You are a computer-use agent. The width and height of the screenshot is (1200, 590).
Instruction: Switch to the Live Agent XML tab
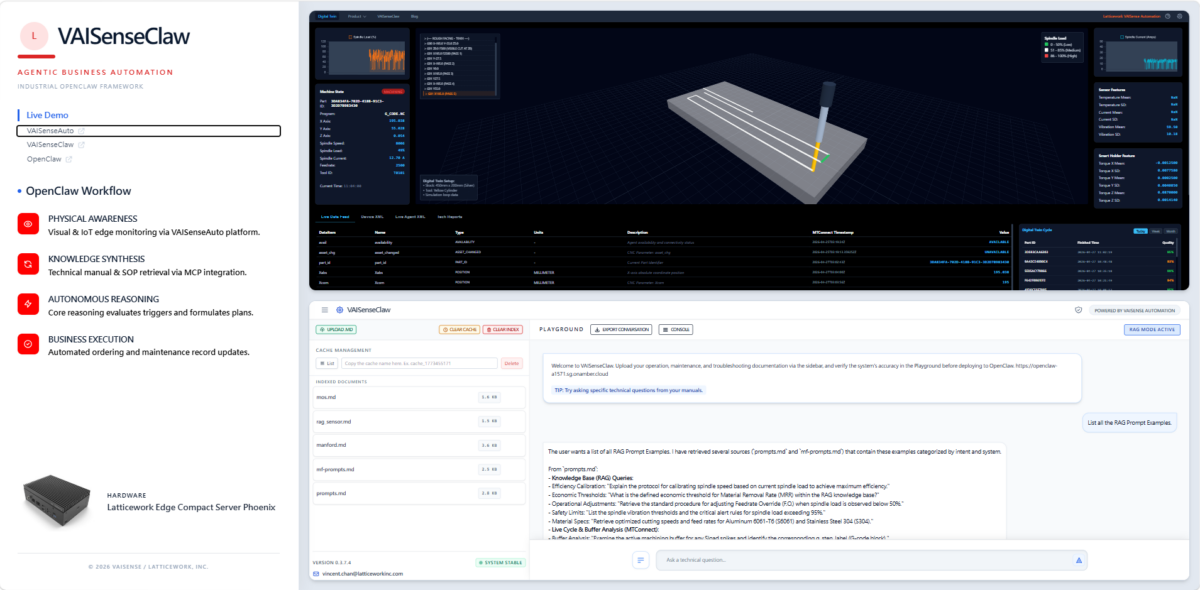(411, 217)
